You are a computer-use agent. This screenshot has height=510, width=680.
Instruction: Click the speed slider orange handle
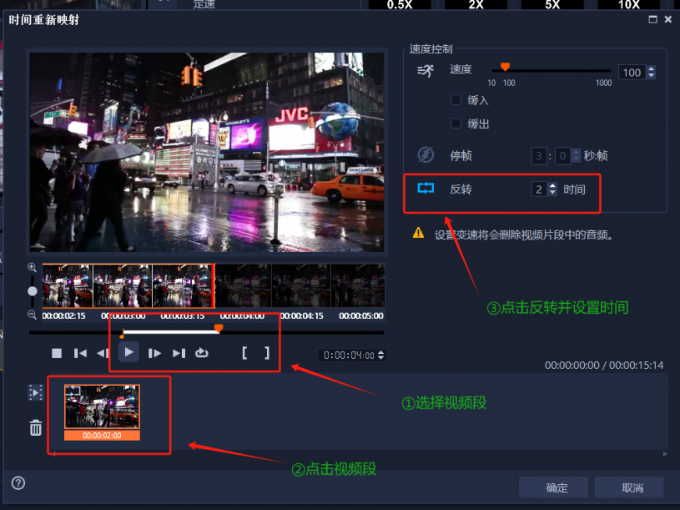(x=505, y=67)
